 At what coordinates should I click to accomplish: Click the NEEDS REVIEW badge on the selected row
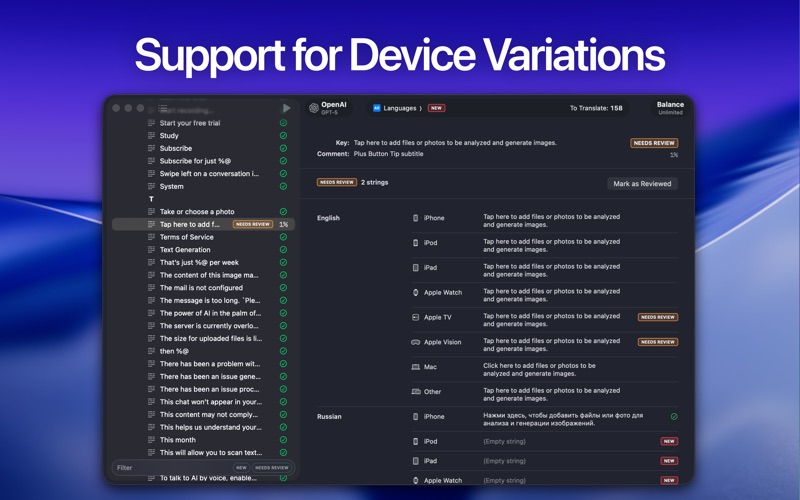[x=253, y=224]
